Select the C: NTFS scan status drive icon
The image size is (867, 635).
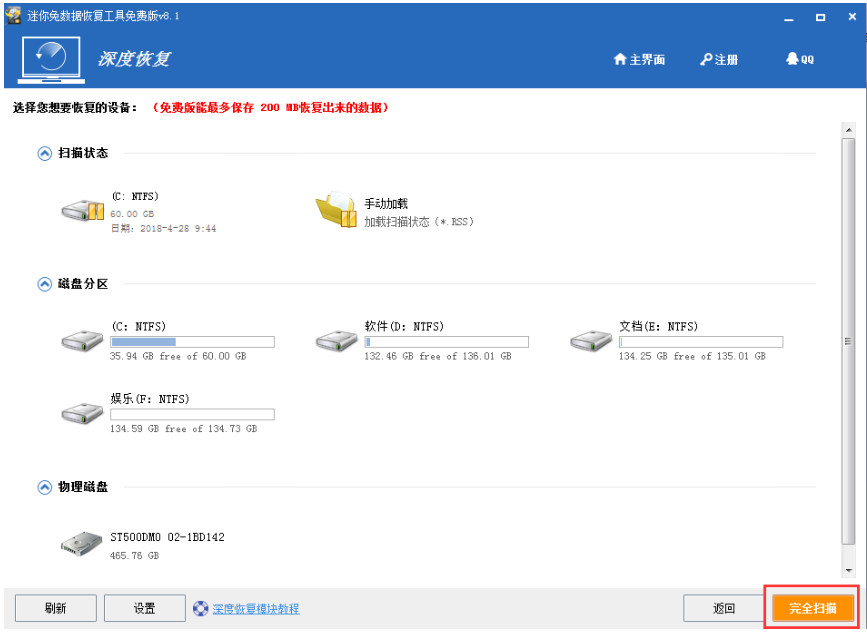tap(82, 211)
